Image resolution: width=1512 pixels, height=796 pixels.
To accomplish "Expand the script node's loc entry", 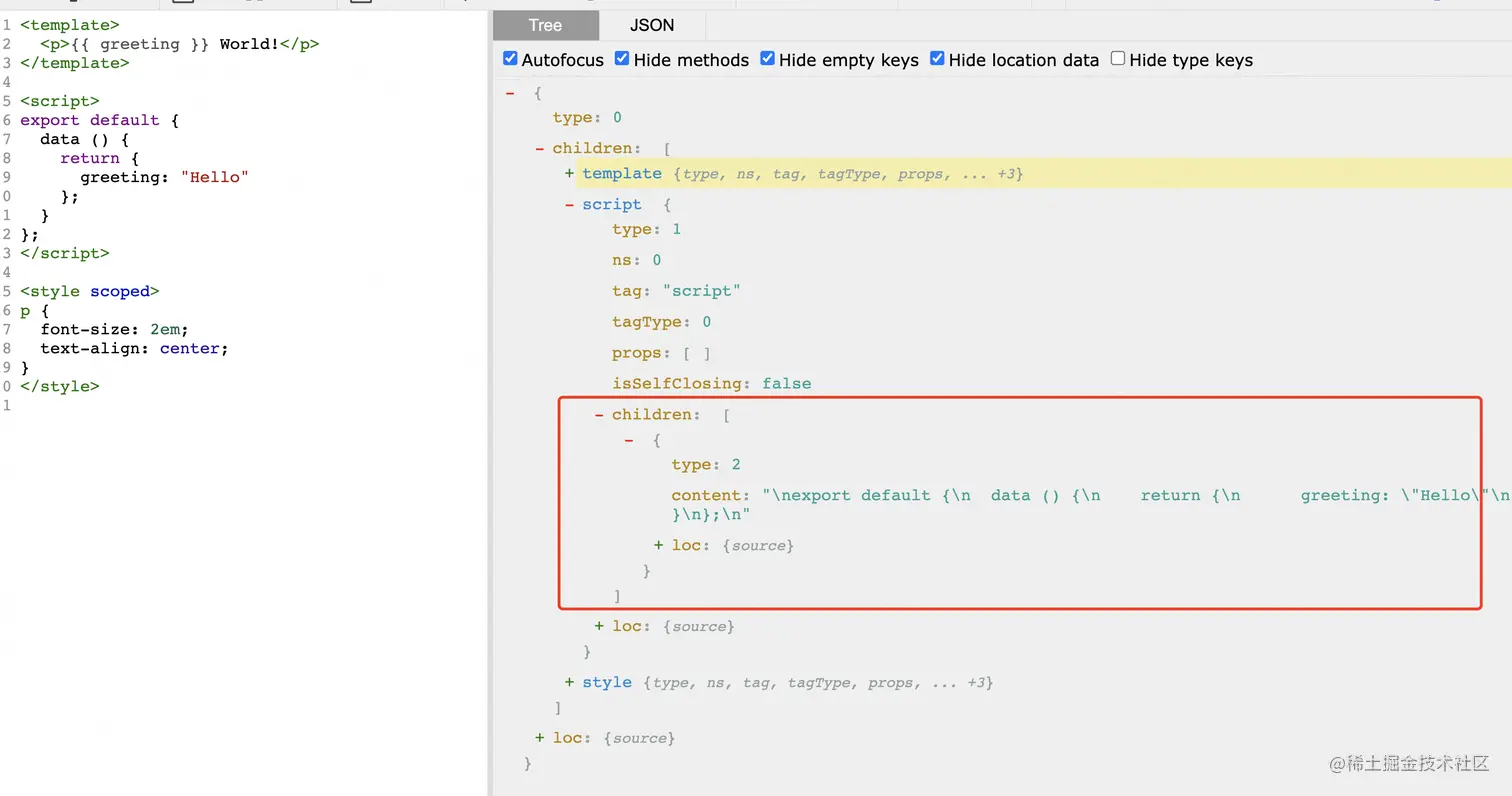I will coord(599,626).
